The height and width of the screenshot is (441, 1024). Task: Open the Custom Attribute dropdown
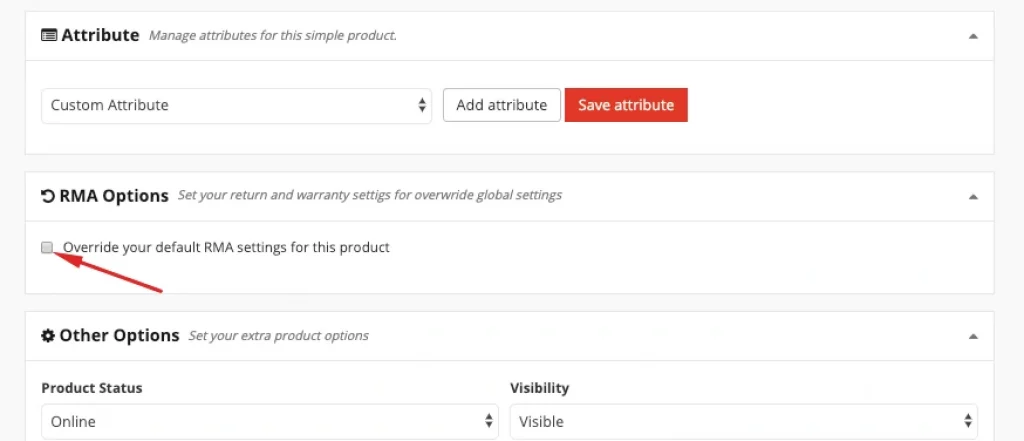[236, 105]
